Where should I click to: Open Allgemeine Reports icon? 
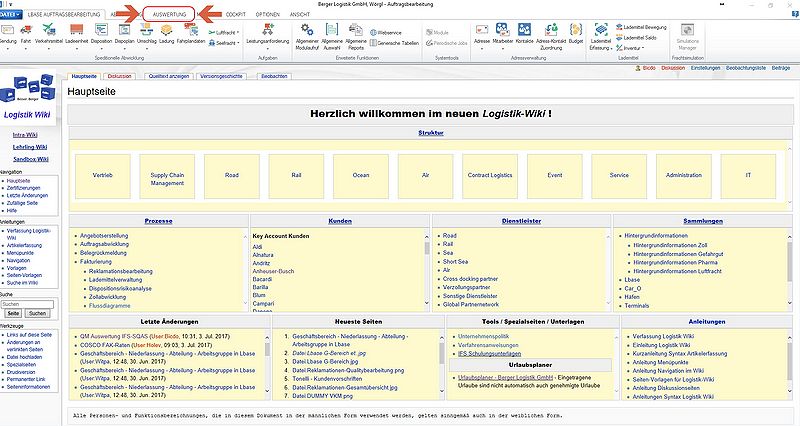click(356, 30)
